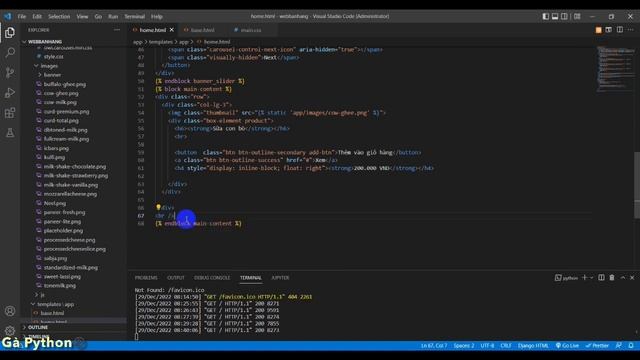Open the Accounts menu icon
This screenshot has width=640, height=360.
pyautogui.click(x=10, y=311)
